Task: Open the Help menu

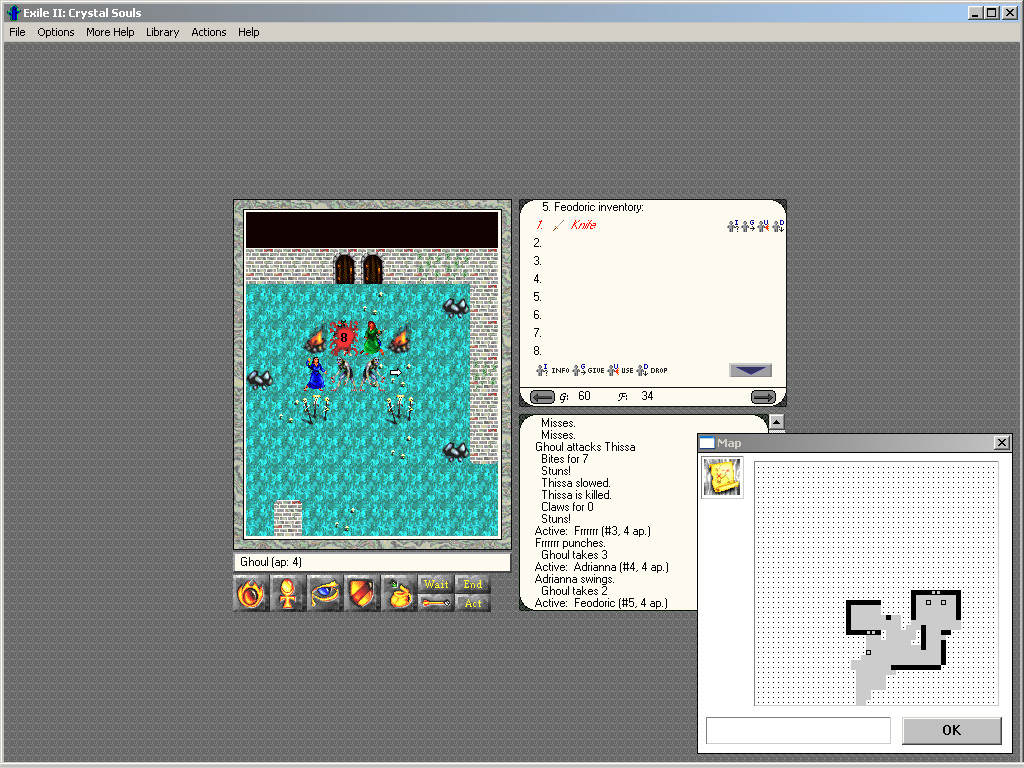Action: 248,32
